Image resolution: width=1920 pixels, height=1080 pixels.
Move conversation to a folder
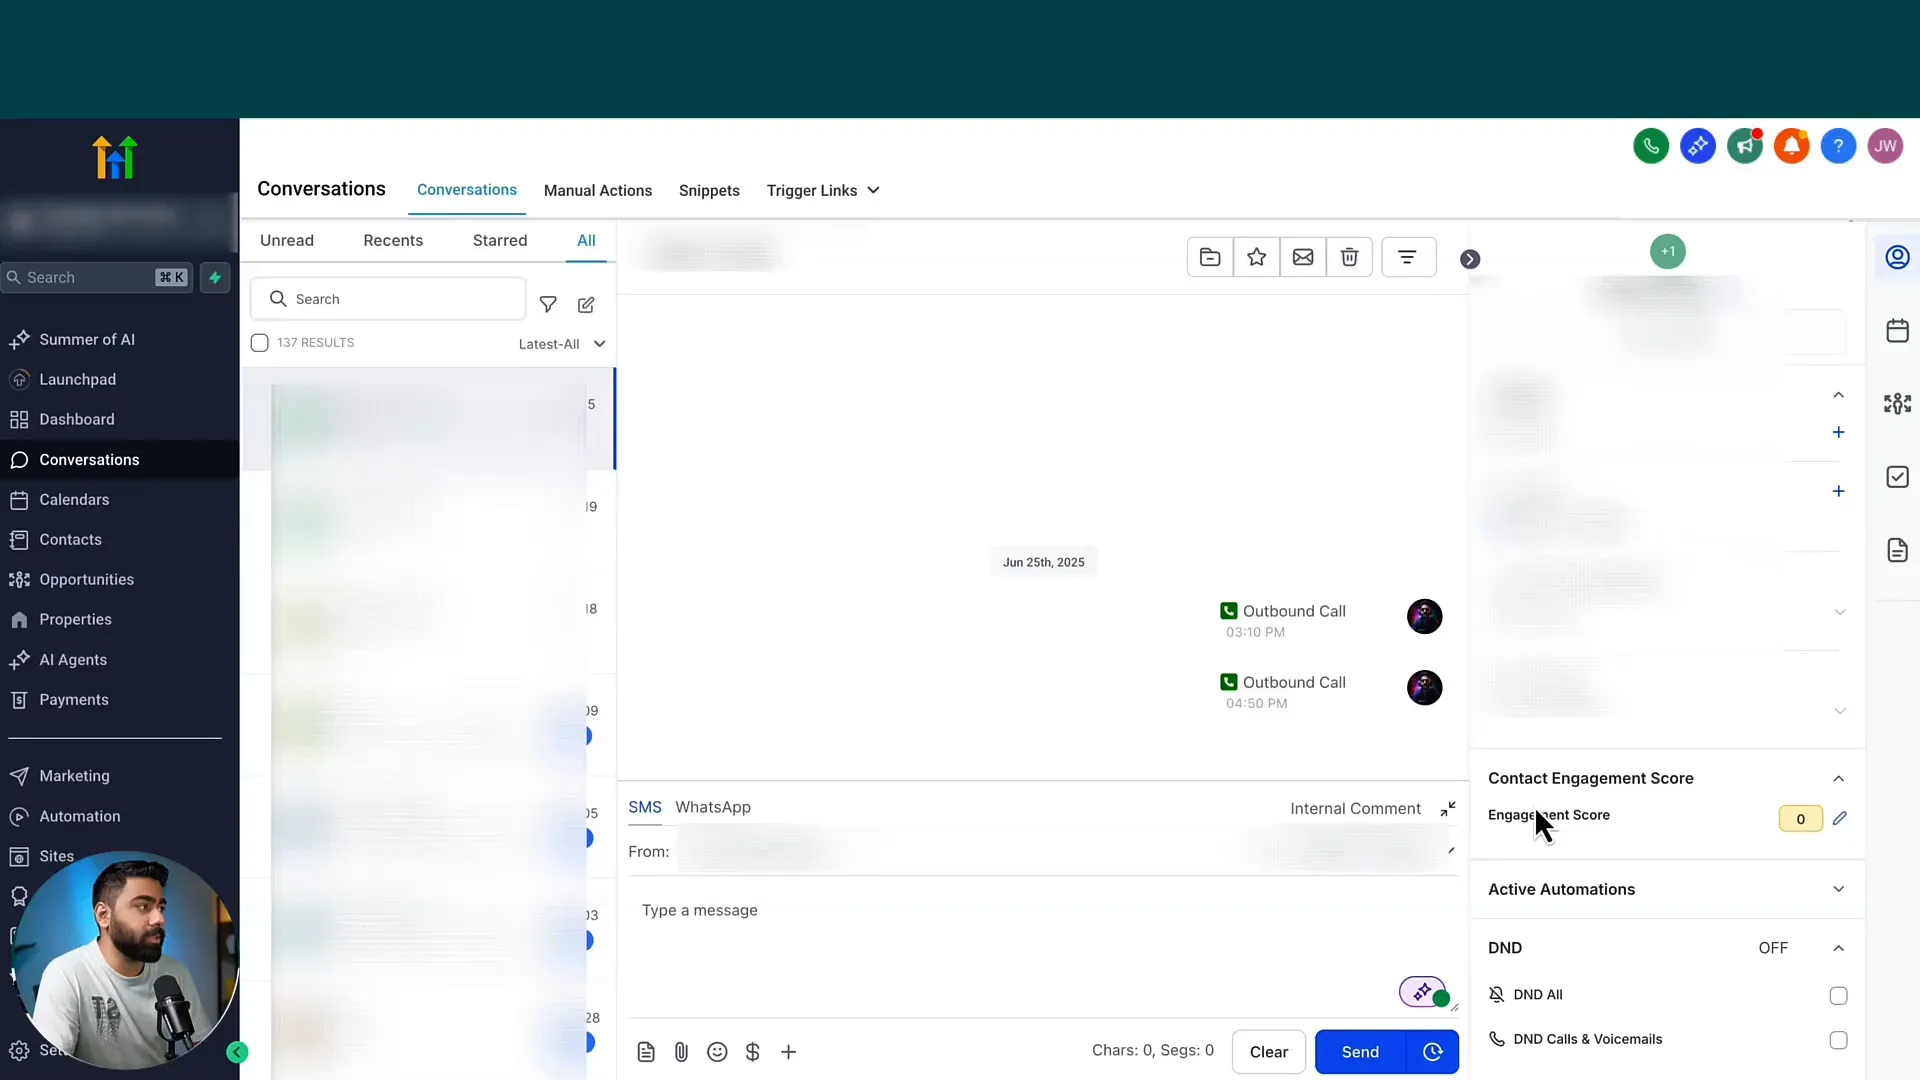pyautogui.click(x=1210, y=257)
